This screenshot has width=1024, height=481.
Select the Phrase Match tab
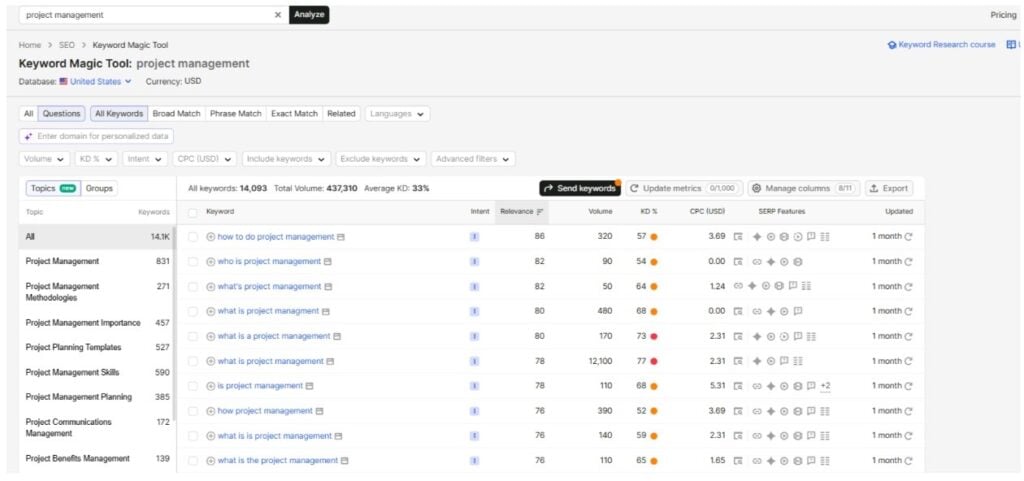point(236,114)
